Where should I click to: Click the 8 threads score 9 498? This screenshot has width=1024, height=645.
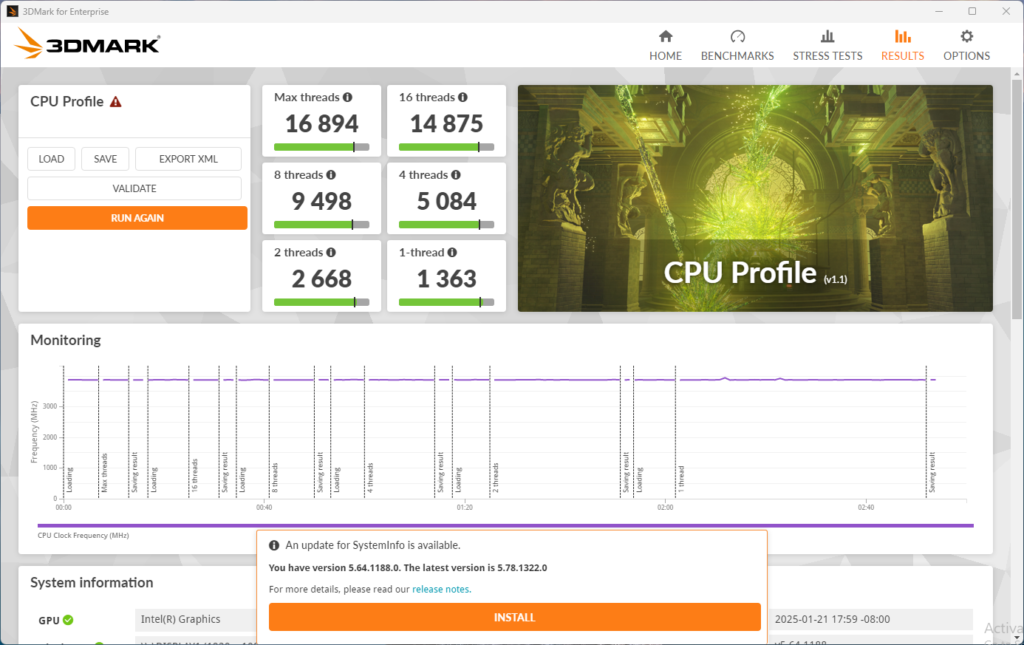click(x=321, y=201)
